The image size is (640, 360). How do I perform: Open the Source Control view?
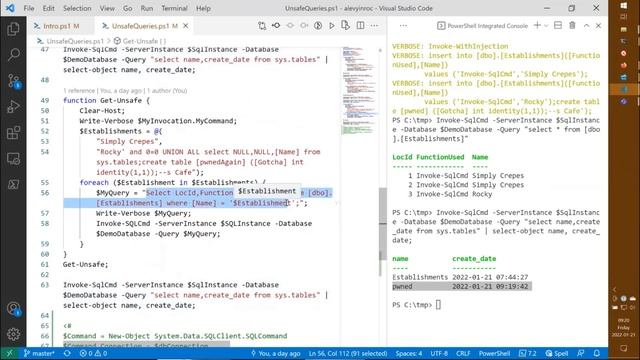[13, 81]
